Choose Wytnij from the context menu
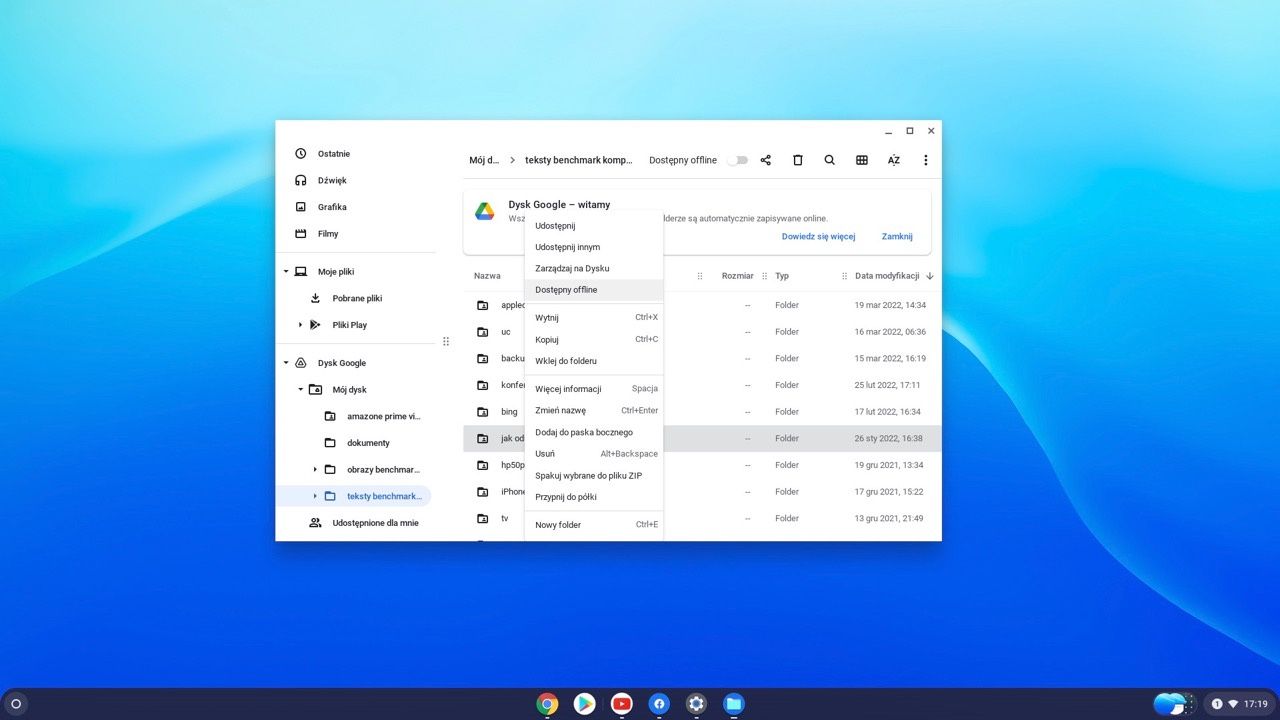 point(594,318)
